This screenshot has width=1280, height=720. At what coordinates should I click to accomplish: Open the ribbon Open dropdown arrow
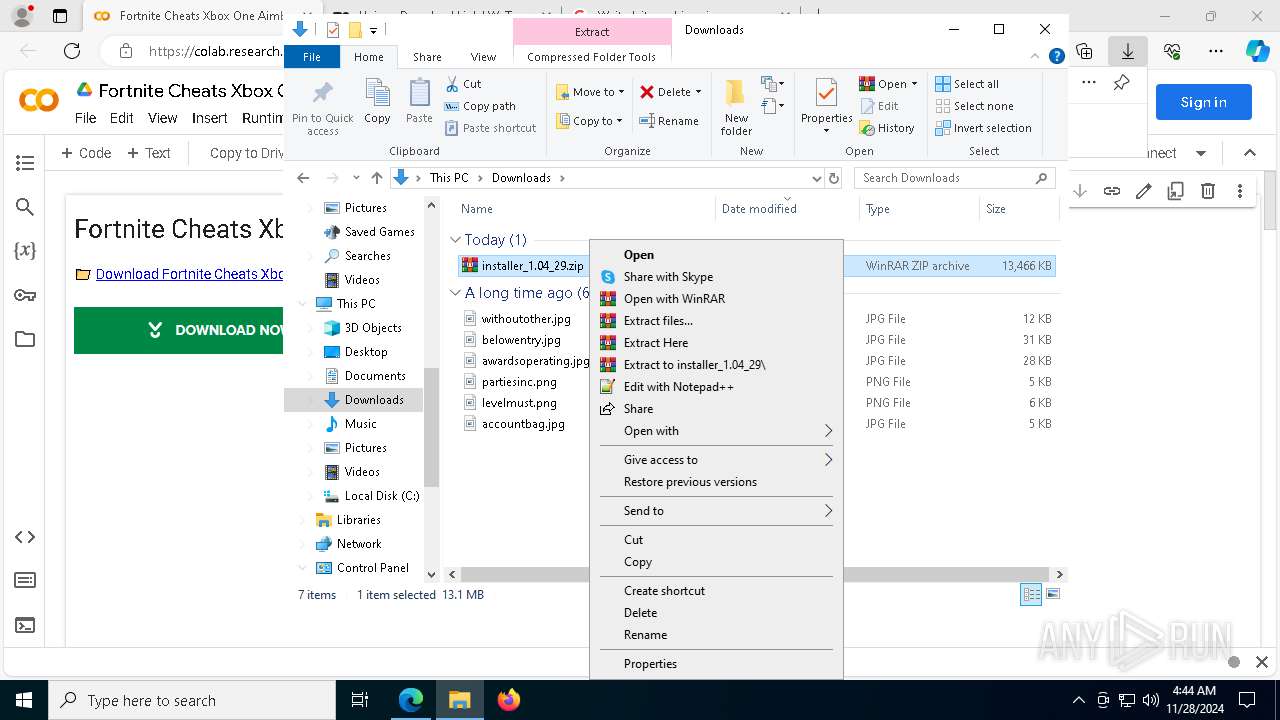[914, 84]
